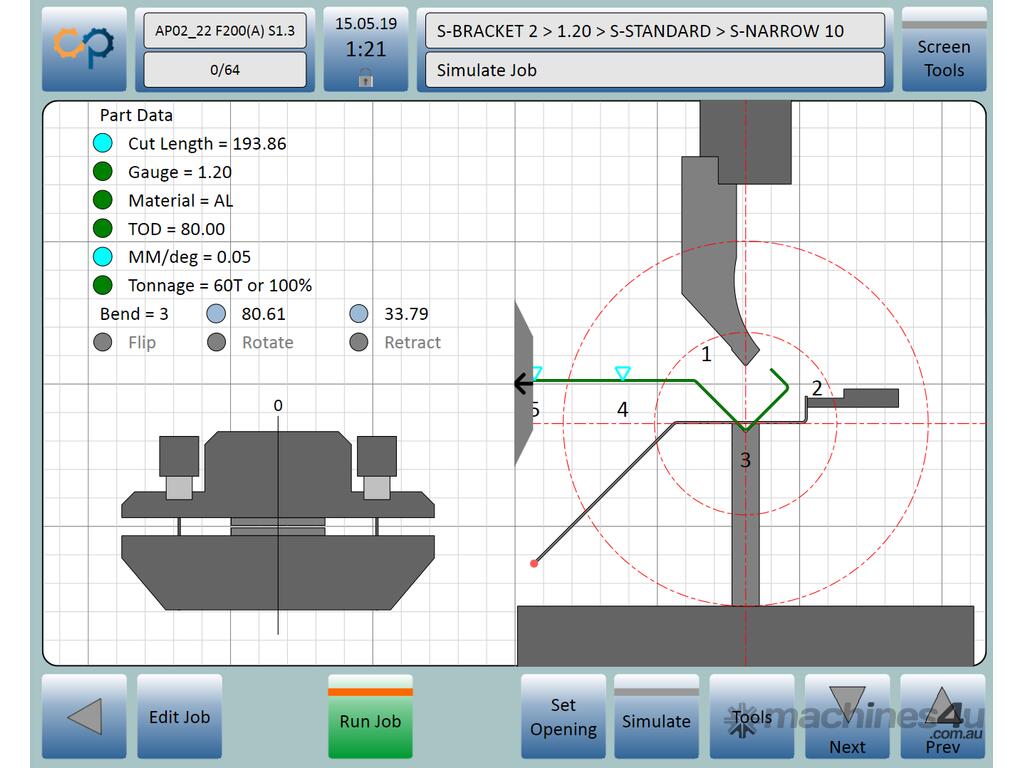Click the Edit Job button
The image size is (1024, 768).
(x=179, y=716)
